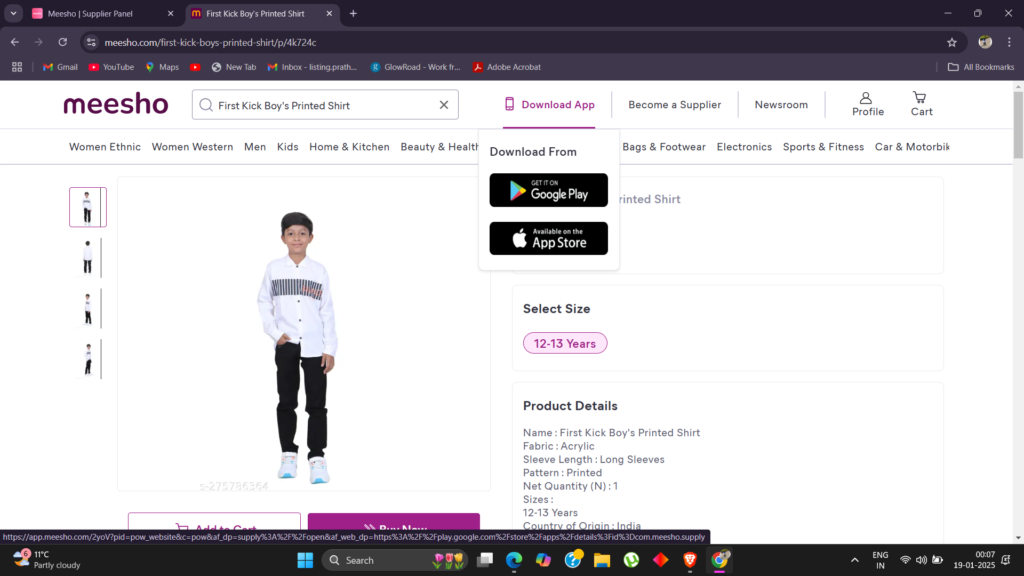Click the site information icon
The height and width of the screenshot is (576, 1024).
(91, 42)
